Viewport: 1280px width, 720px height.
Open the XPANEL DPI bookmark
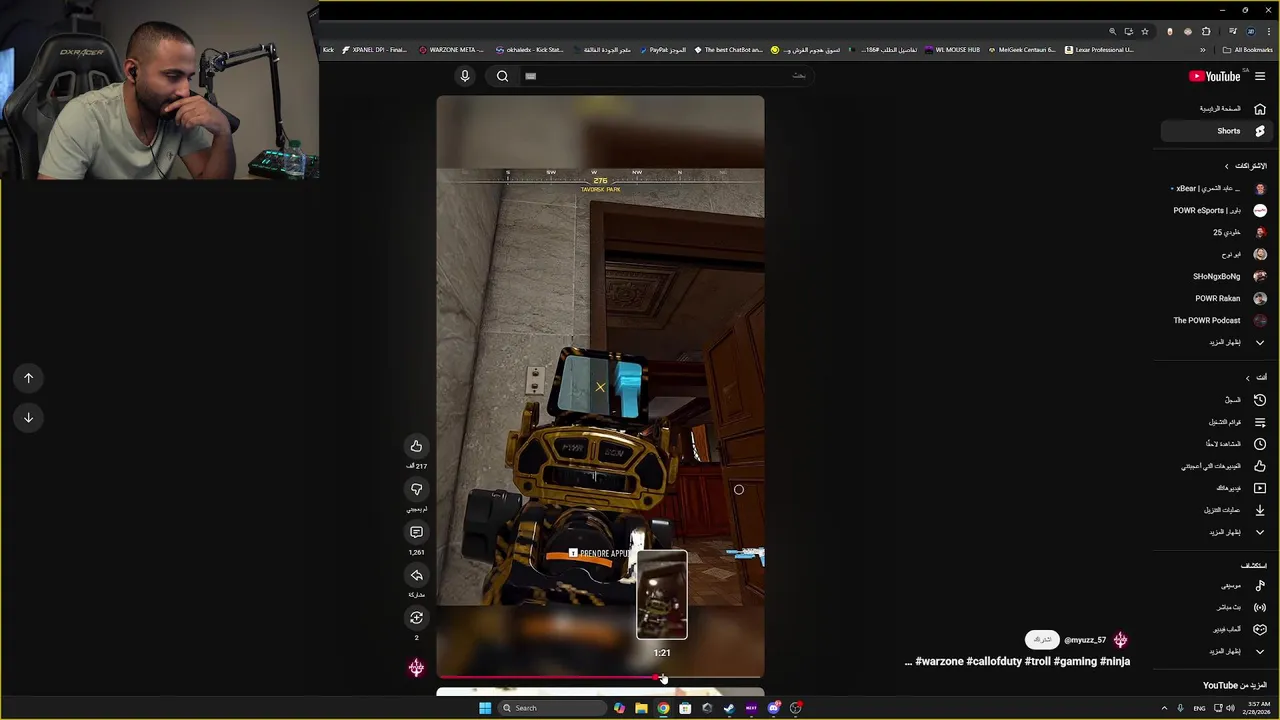pos(374,50)
